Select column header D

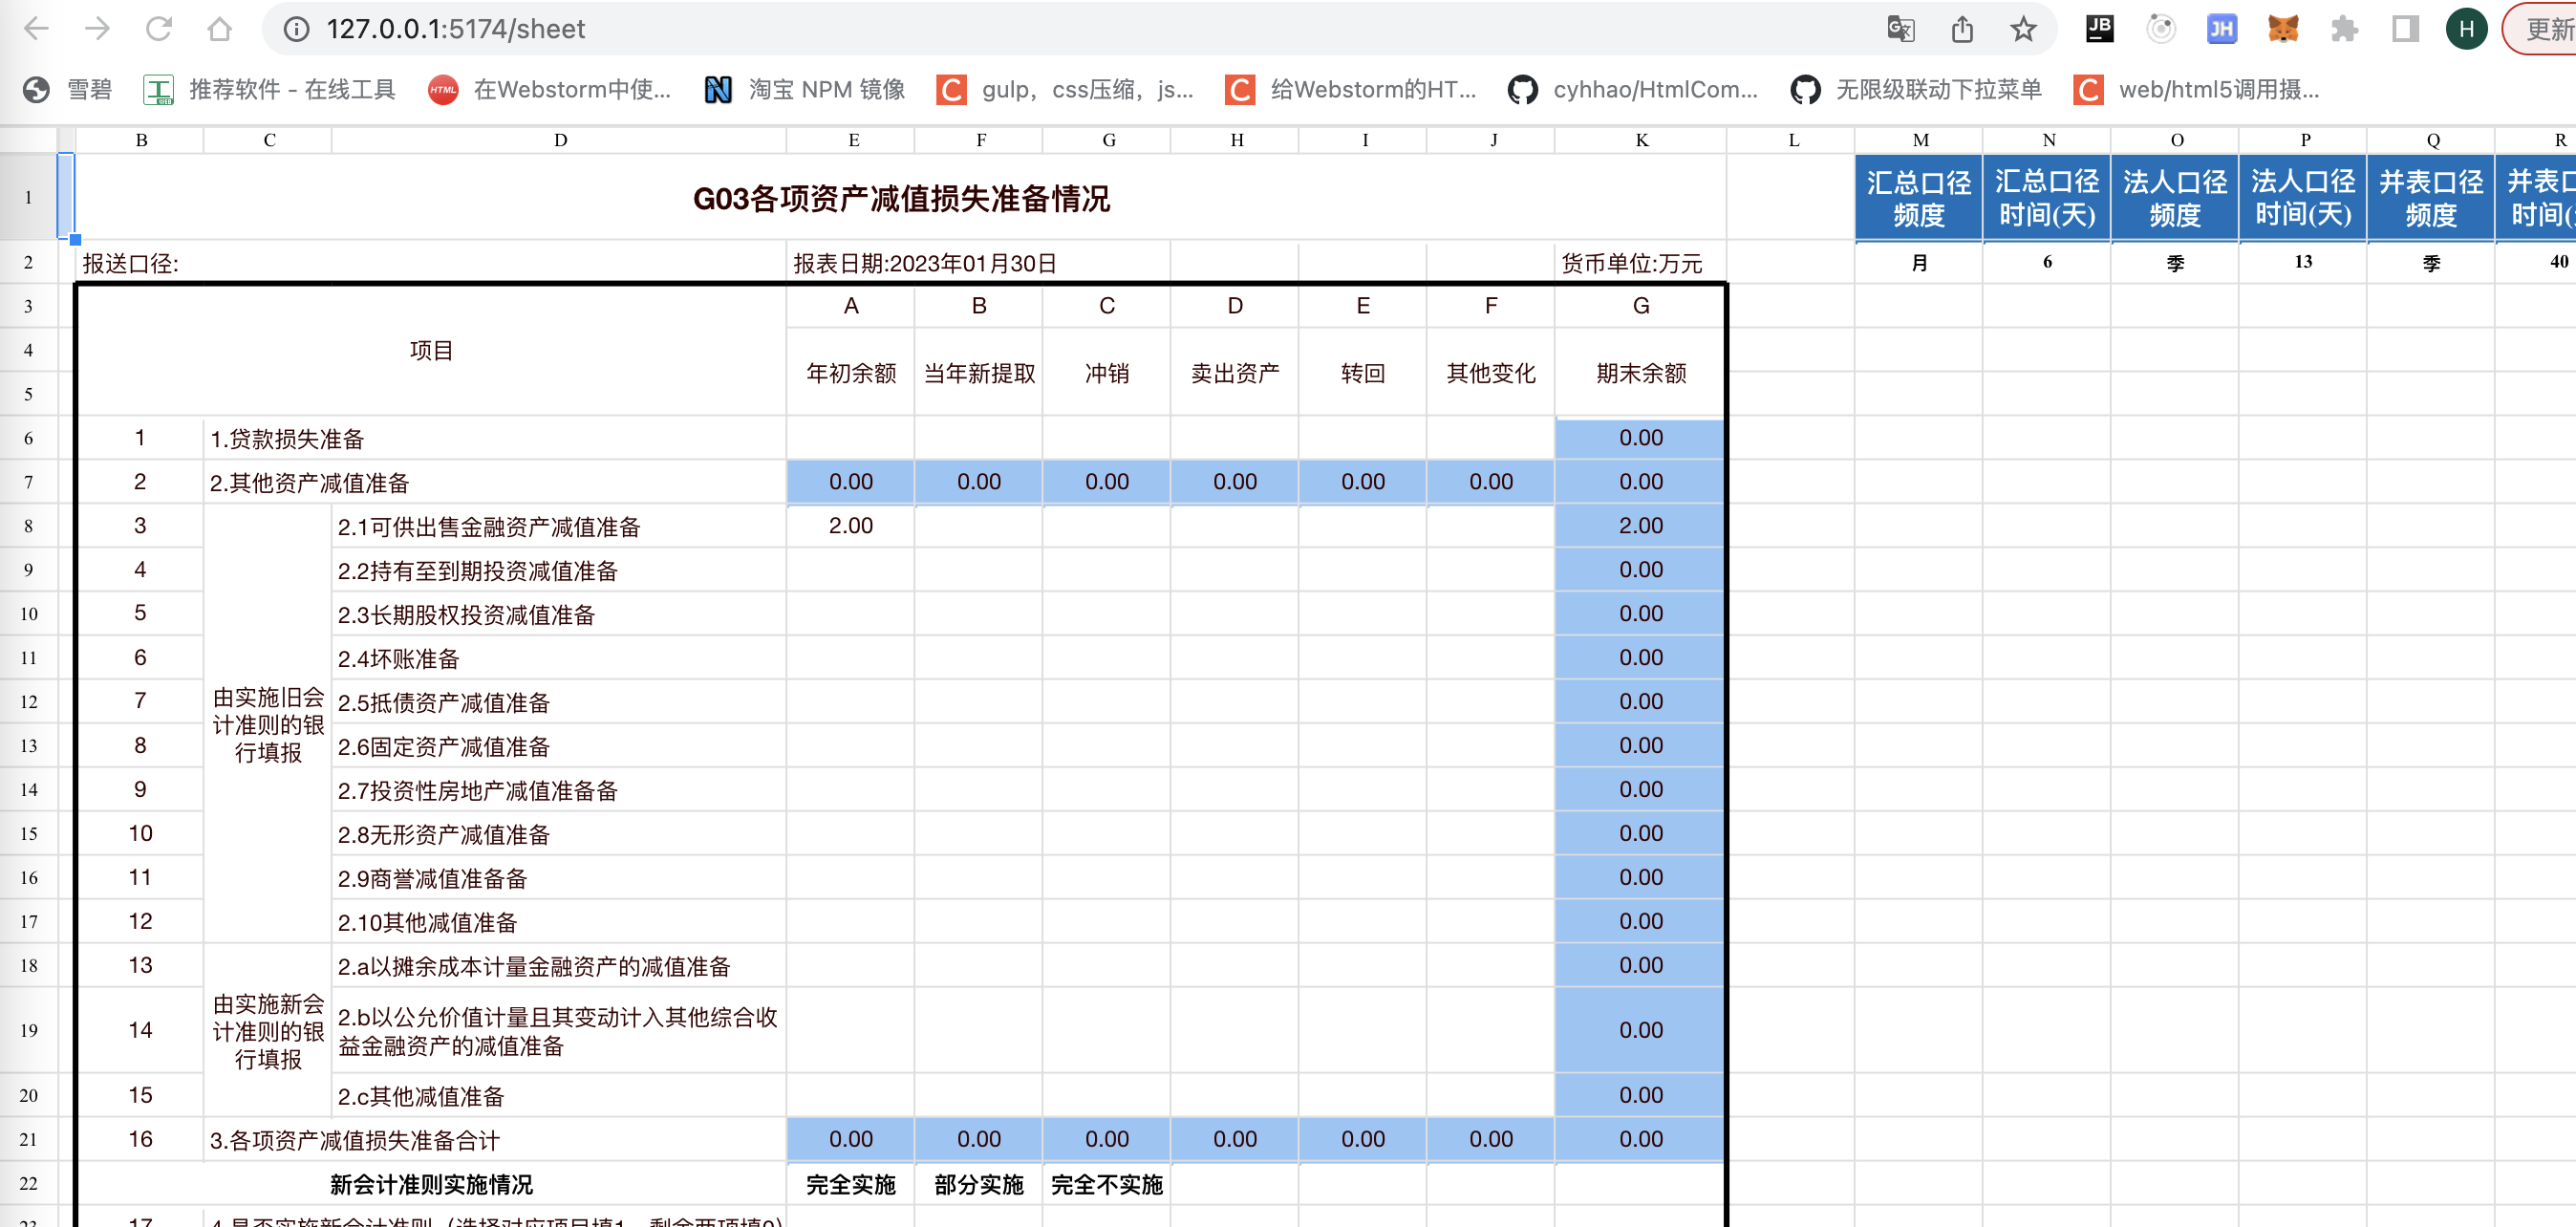tap(560, 140)
